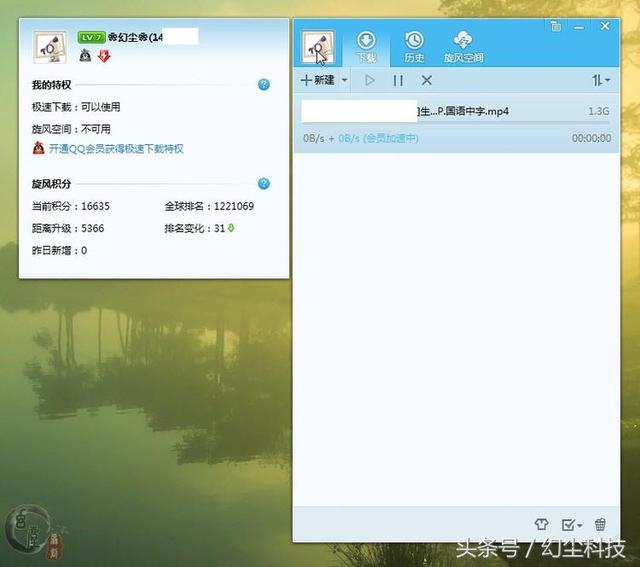Click the 当前积分：16635 value
This screenshot has width=640, height=567.
click(71, 206)
